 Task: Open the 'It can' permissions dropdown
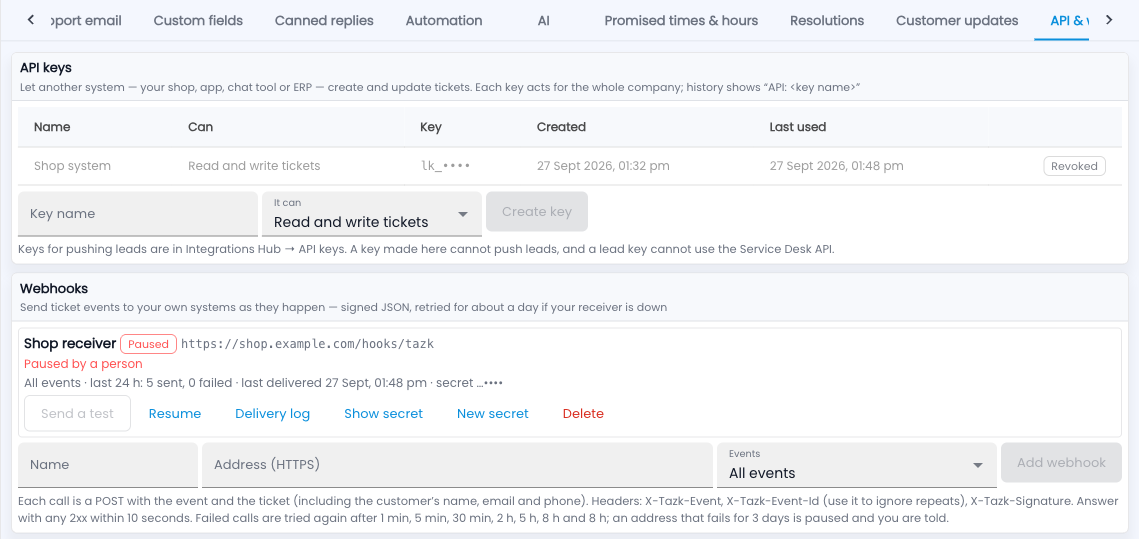pos(372,214)
